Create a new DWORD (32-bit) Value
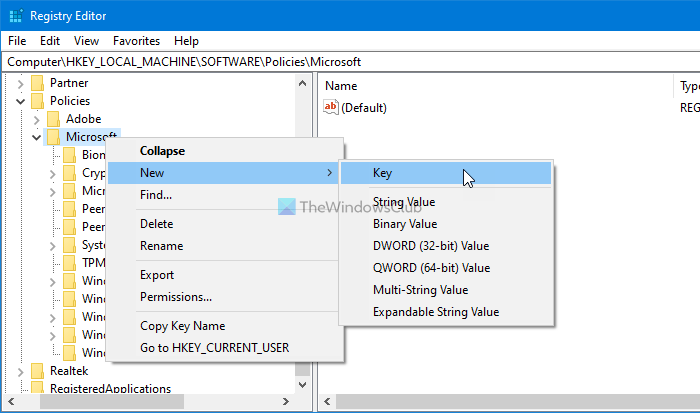The height and width of the screenshot is (413, 700). tap(446, 246)
